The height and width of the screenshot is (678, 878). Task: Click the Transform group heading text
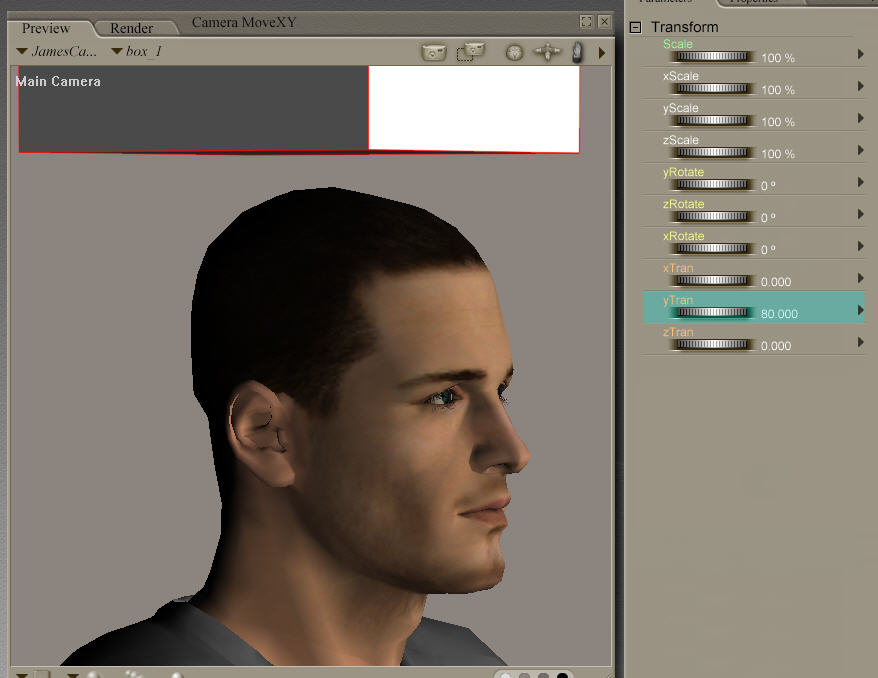tap(684, 27)
